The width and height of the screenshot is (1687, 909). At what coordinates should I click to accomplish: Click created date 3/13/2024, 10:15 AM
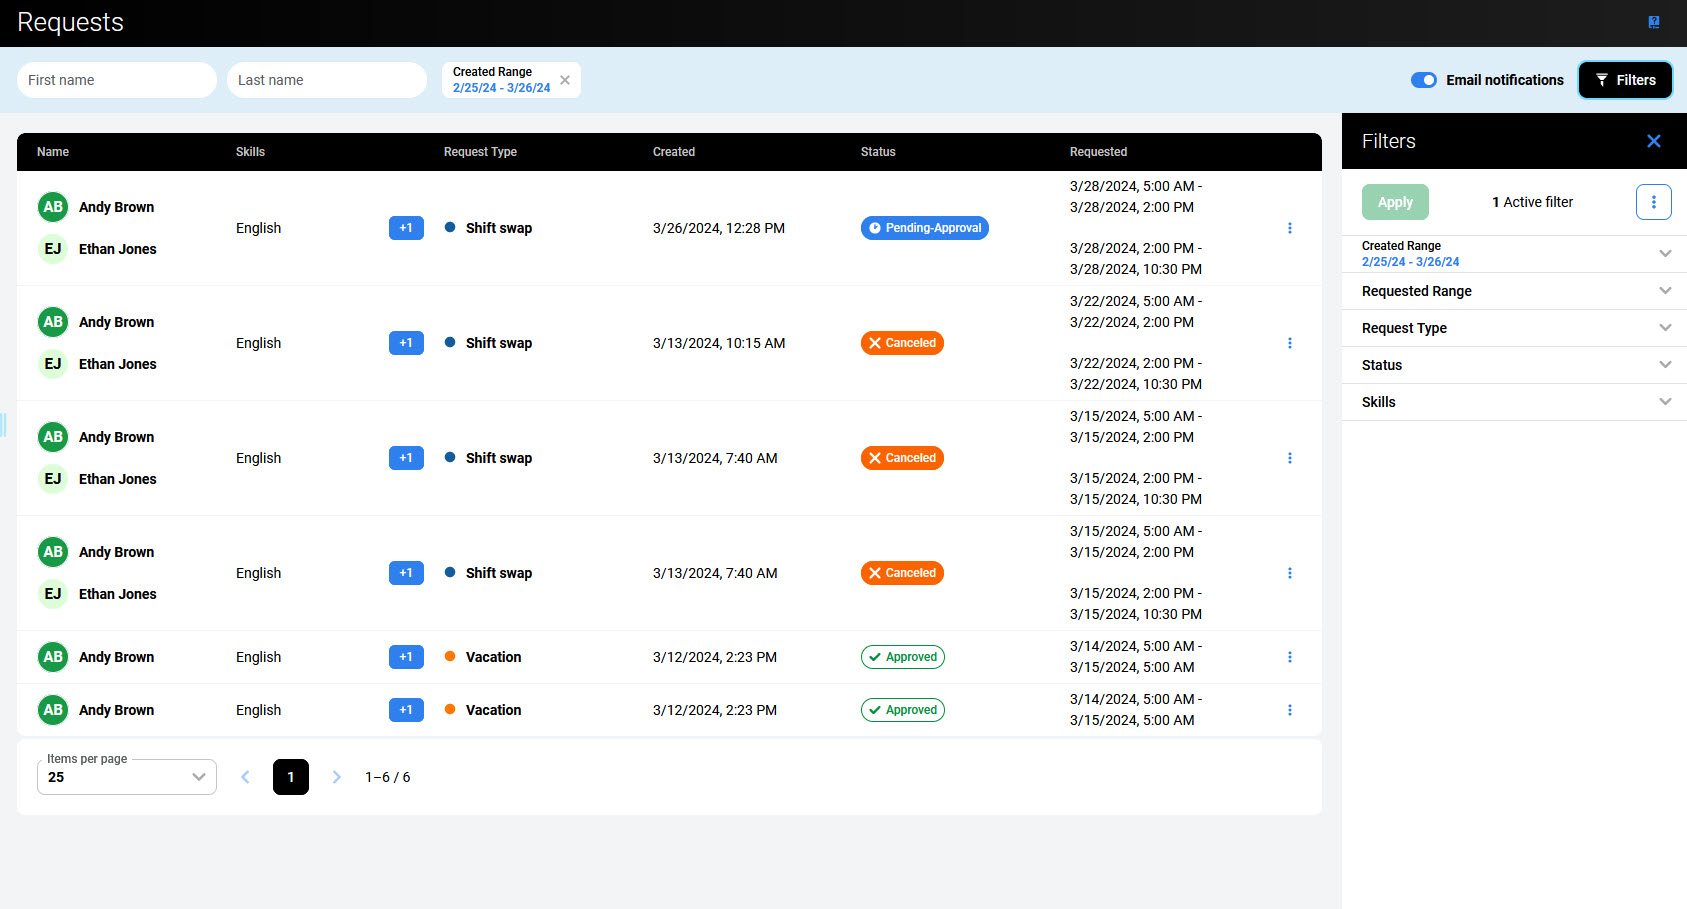719,343
